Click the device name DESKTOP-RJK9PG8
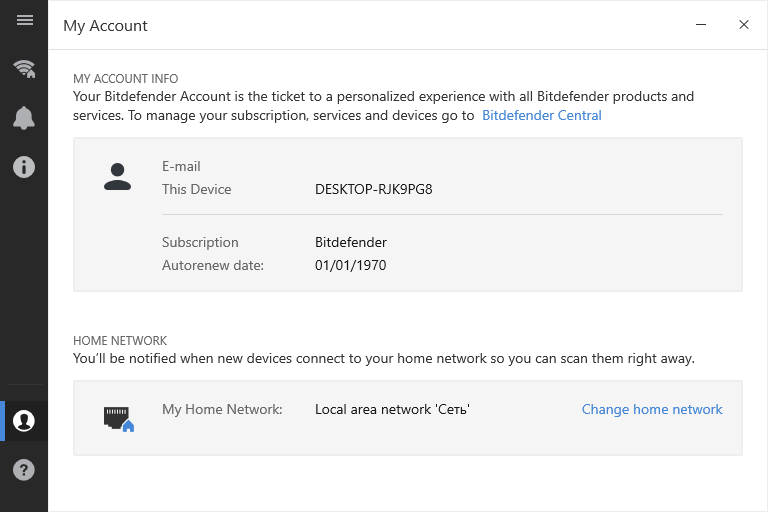 point(373,189)
